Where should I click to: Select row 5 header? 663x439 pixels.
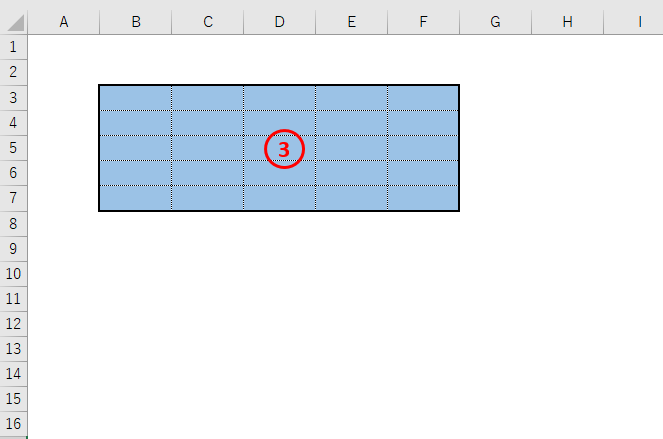(14, 148)
